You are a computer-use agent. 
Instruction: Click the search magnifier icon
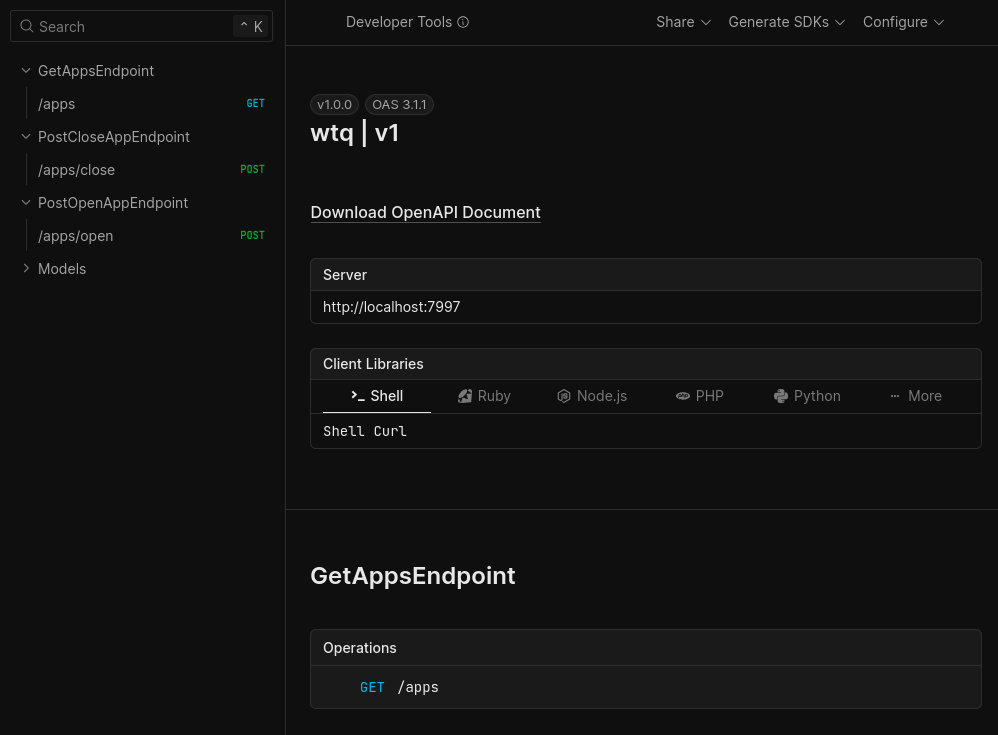tap(25, 26)
